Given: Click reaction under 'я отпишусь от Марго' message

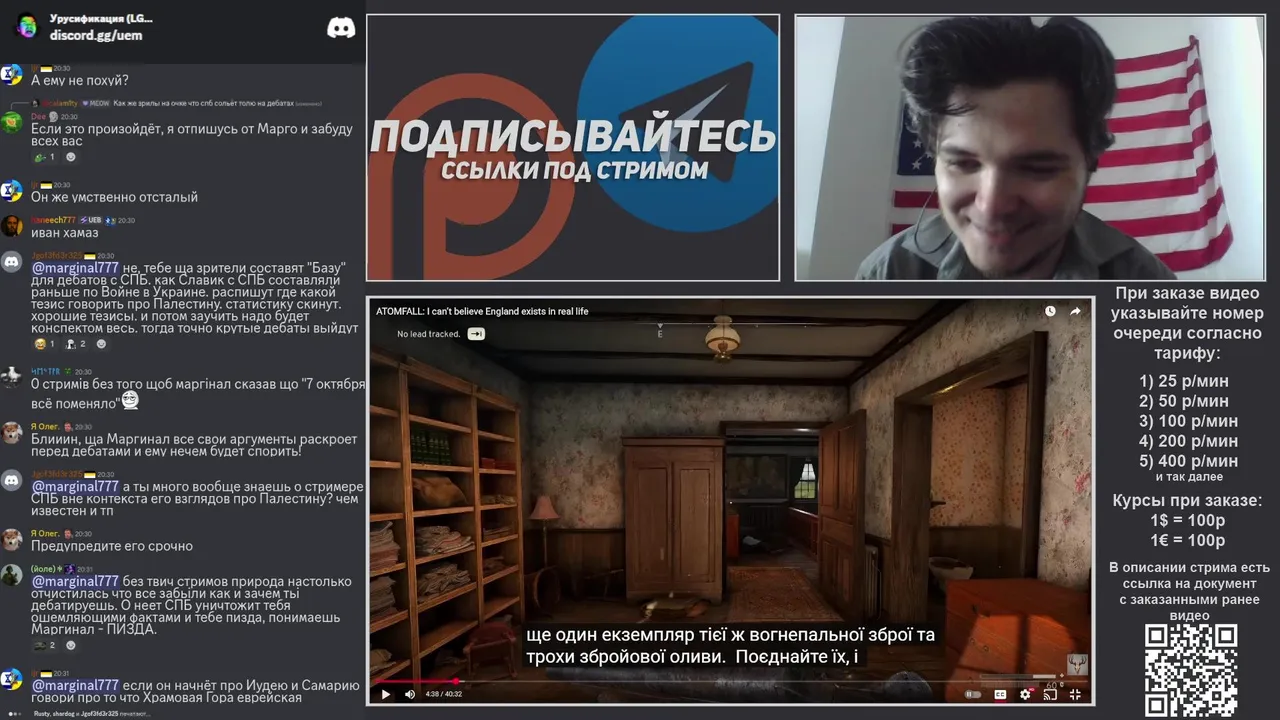Looking at the screenshot, I should pos(44,157).
